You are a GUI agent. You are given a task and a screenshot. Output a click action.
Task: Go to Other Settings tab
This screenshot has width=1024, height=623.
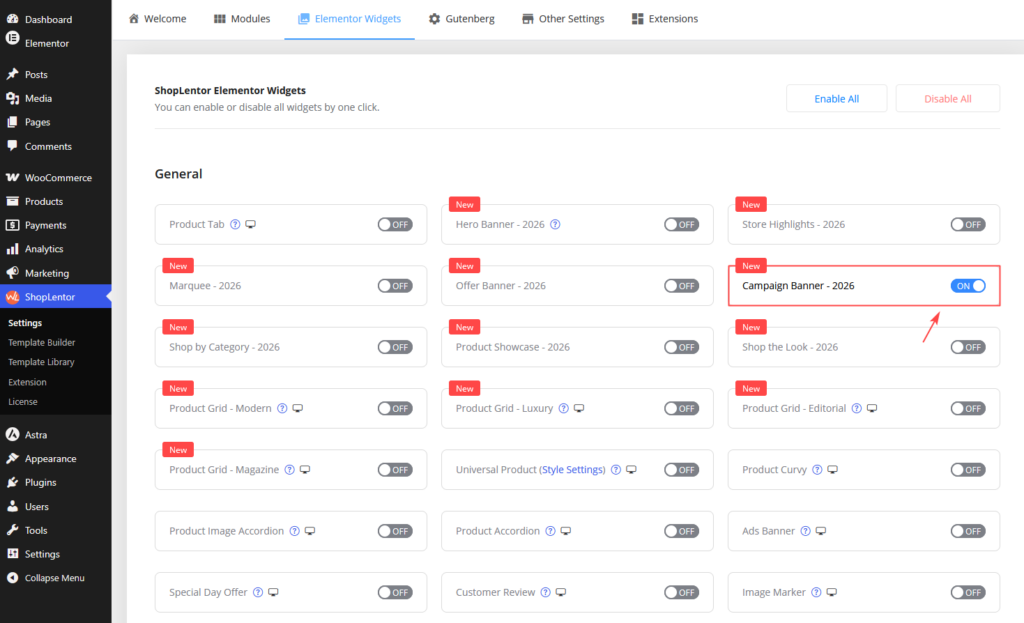[x=563, y=18]
